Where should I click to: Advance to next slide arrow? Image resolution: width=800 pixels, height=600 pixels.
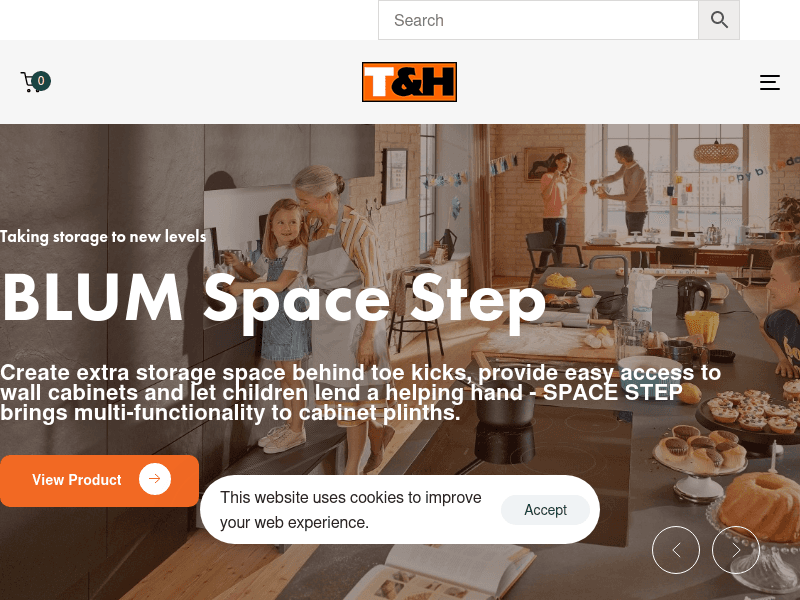click(x=736, y=550)
